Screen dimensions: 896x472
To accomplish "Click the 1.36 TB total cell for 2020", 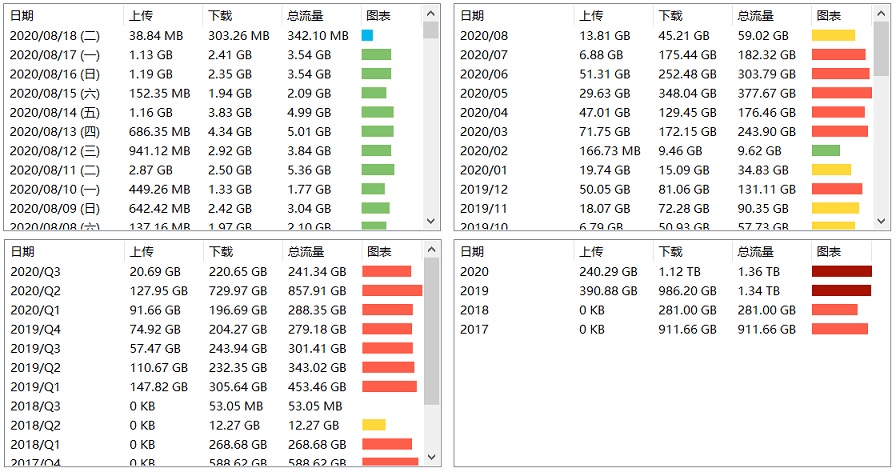I will click(759, 271).
